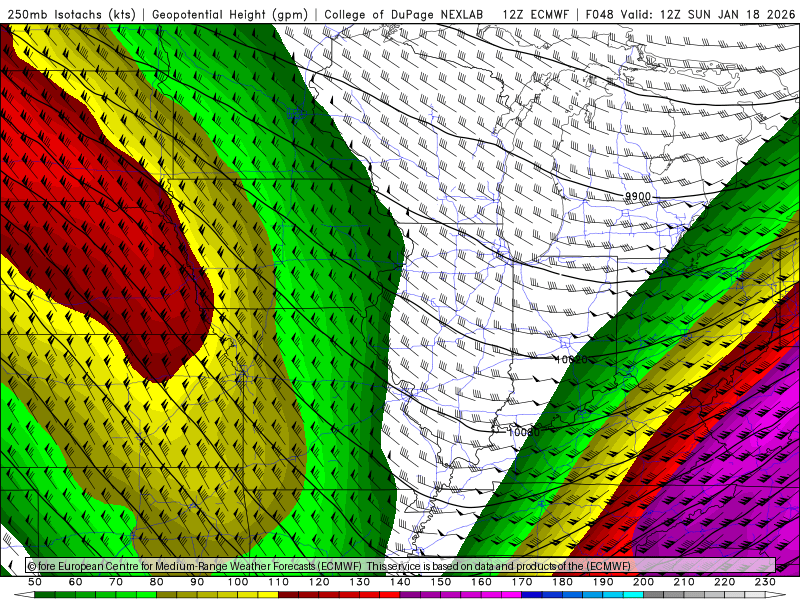Click the deep blue swatch just right of 170

tap(532, 595)
